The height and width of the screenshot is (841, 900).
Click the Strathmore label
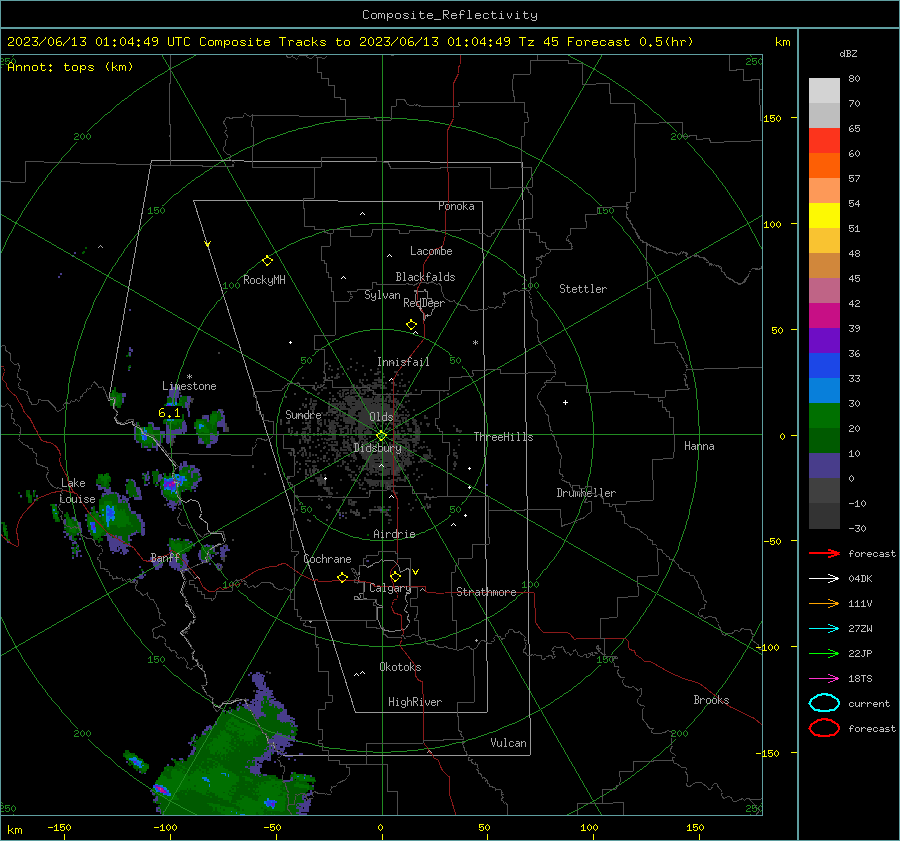click(x=486, y=592)
